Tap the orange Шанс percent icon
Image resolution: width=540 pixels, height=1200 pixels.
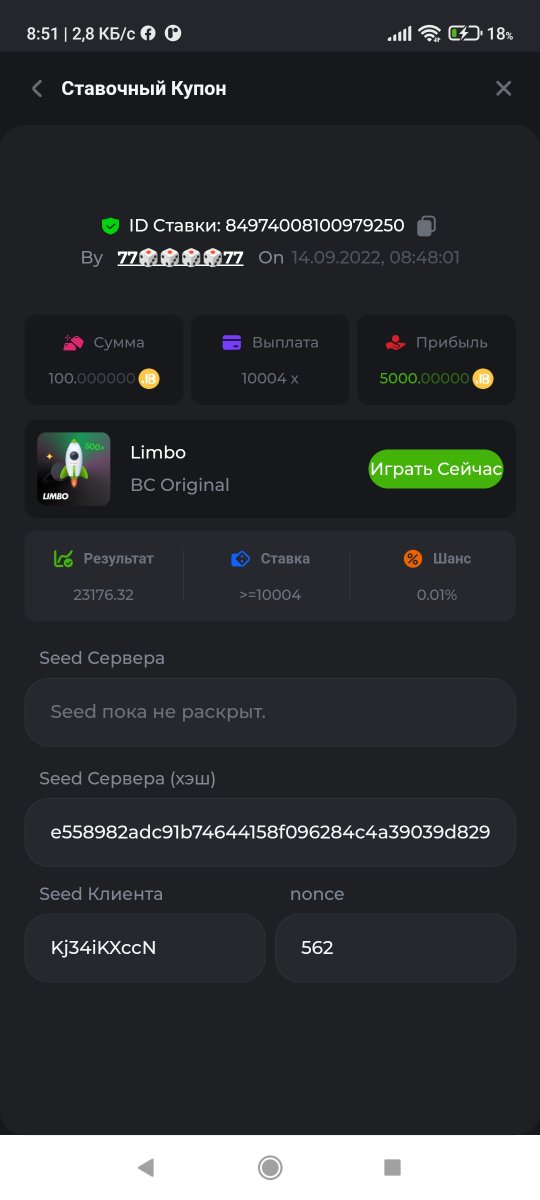click(x=413, y=559)
